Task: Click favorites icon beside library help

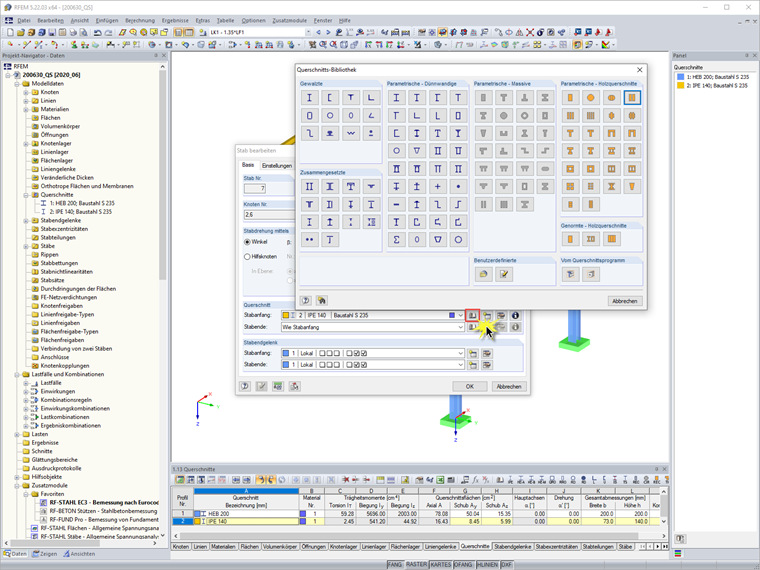Action: [321, 301]
